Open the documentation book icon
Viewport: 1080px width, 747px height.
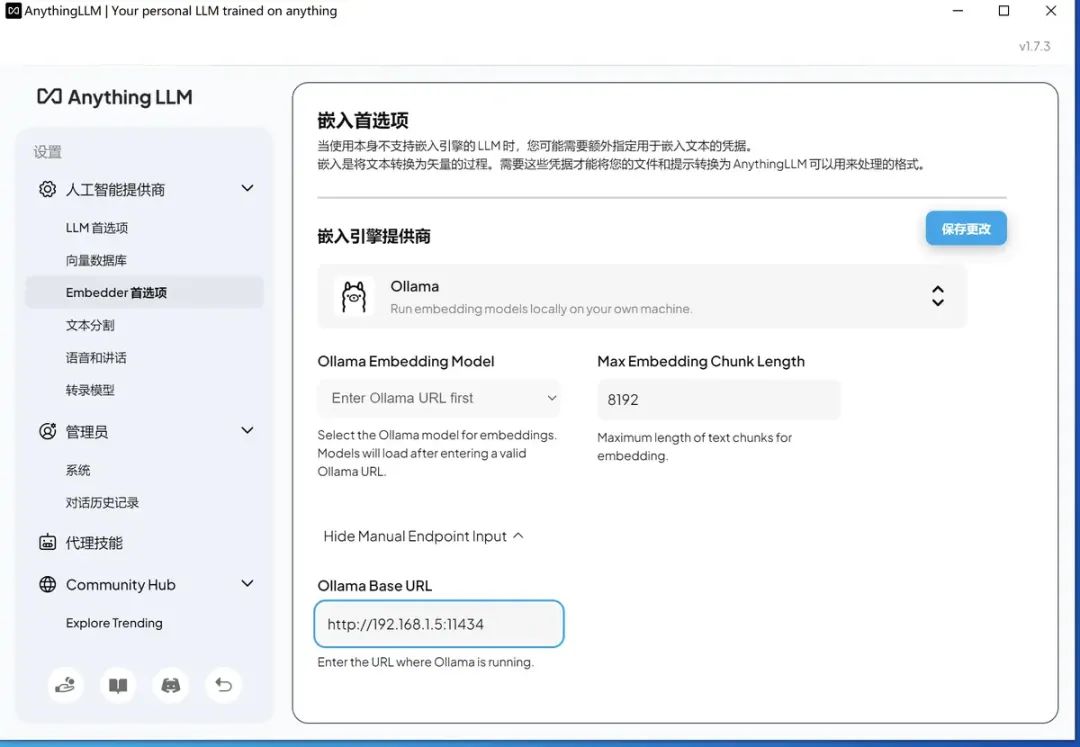[118, 685]
